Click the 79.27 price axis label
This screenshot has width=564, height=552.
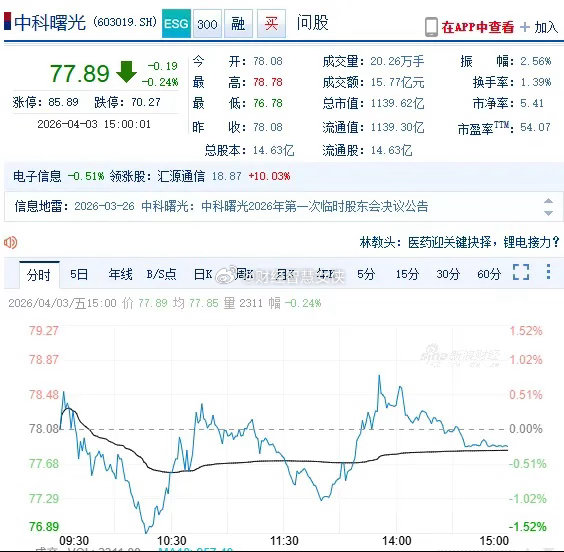pyautogui.click(x=44, y=331)
